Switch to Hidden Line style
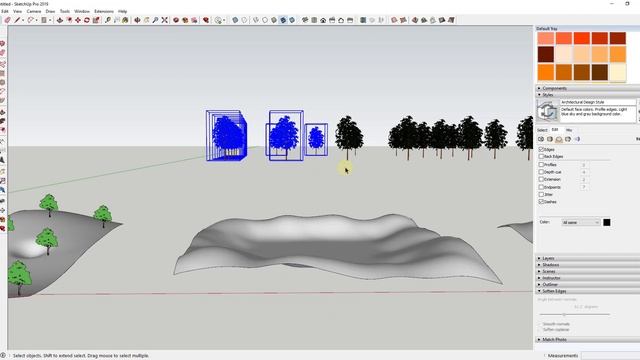Viewport: 640px width, 360px height. [x=265, y=20]
